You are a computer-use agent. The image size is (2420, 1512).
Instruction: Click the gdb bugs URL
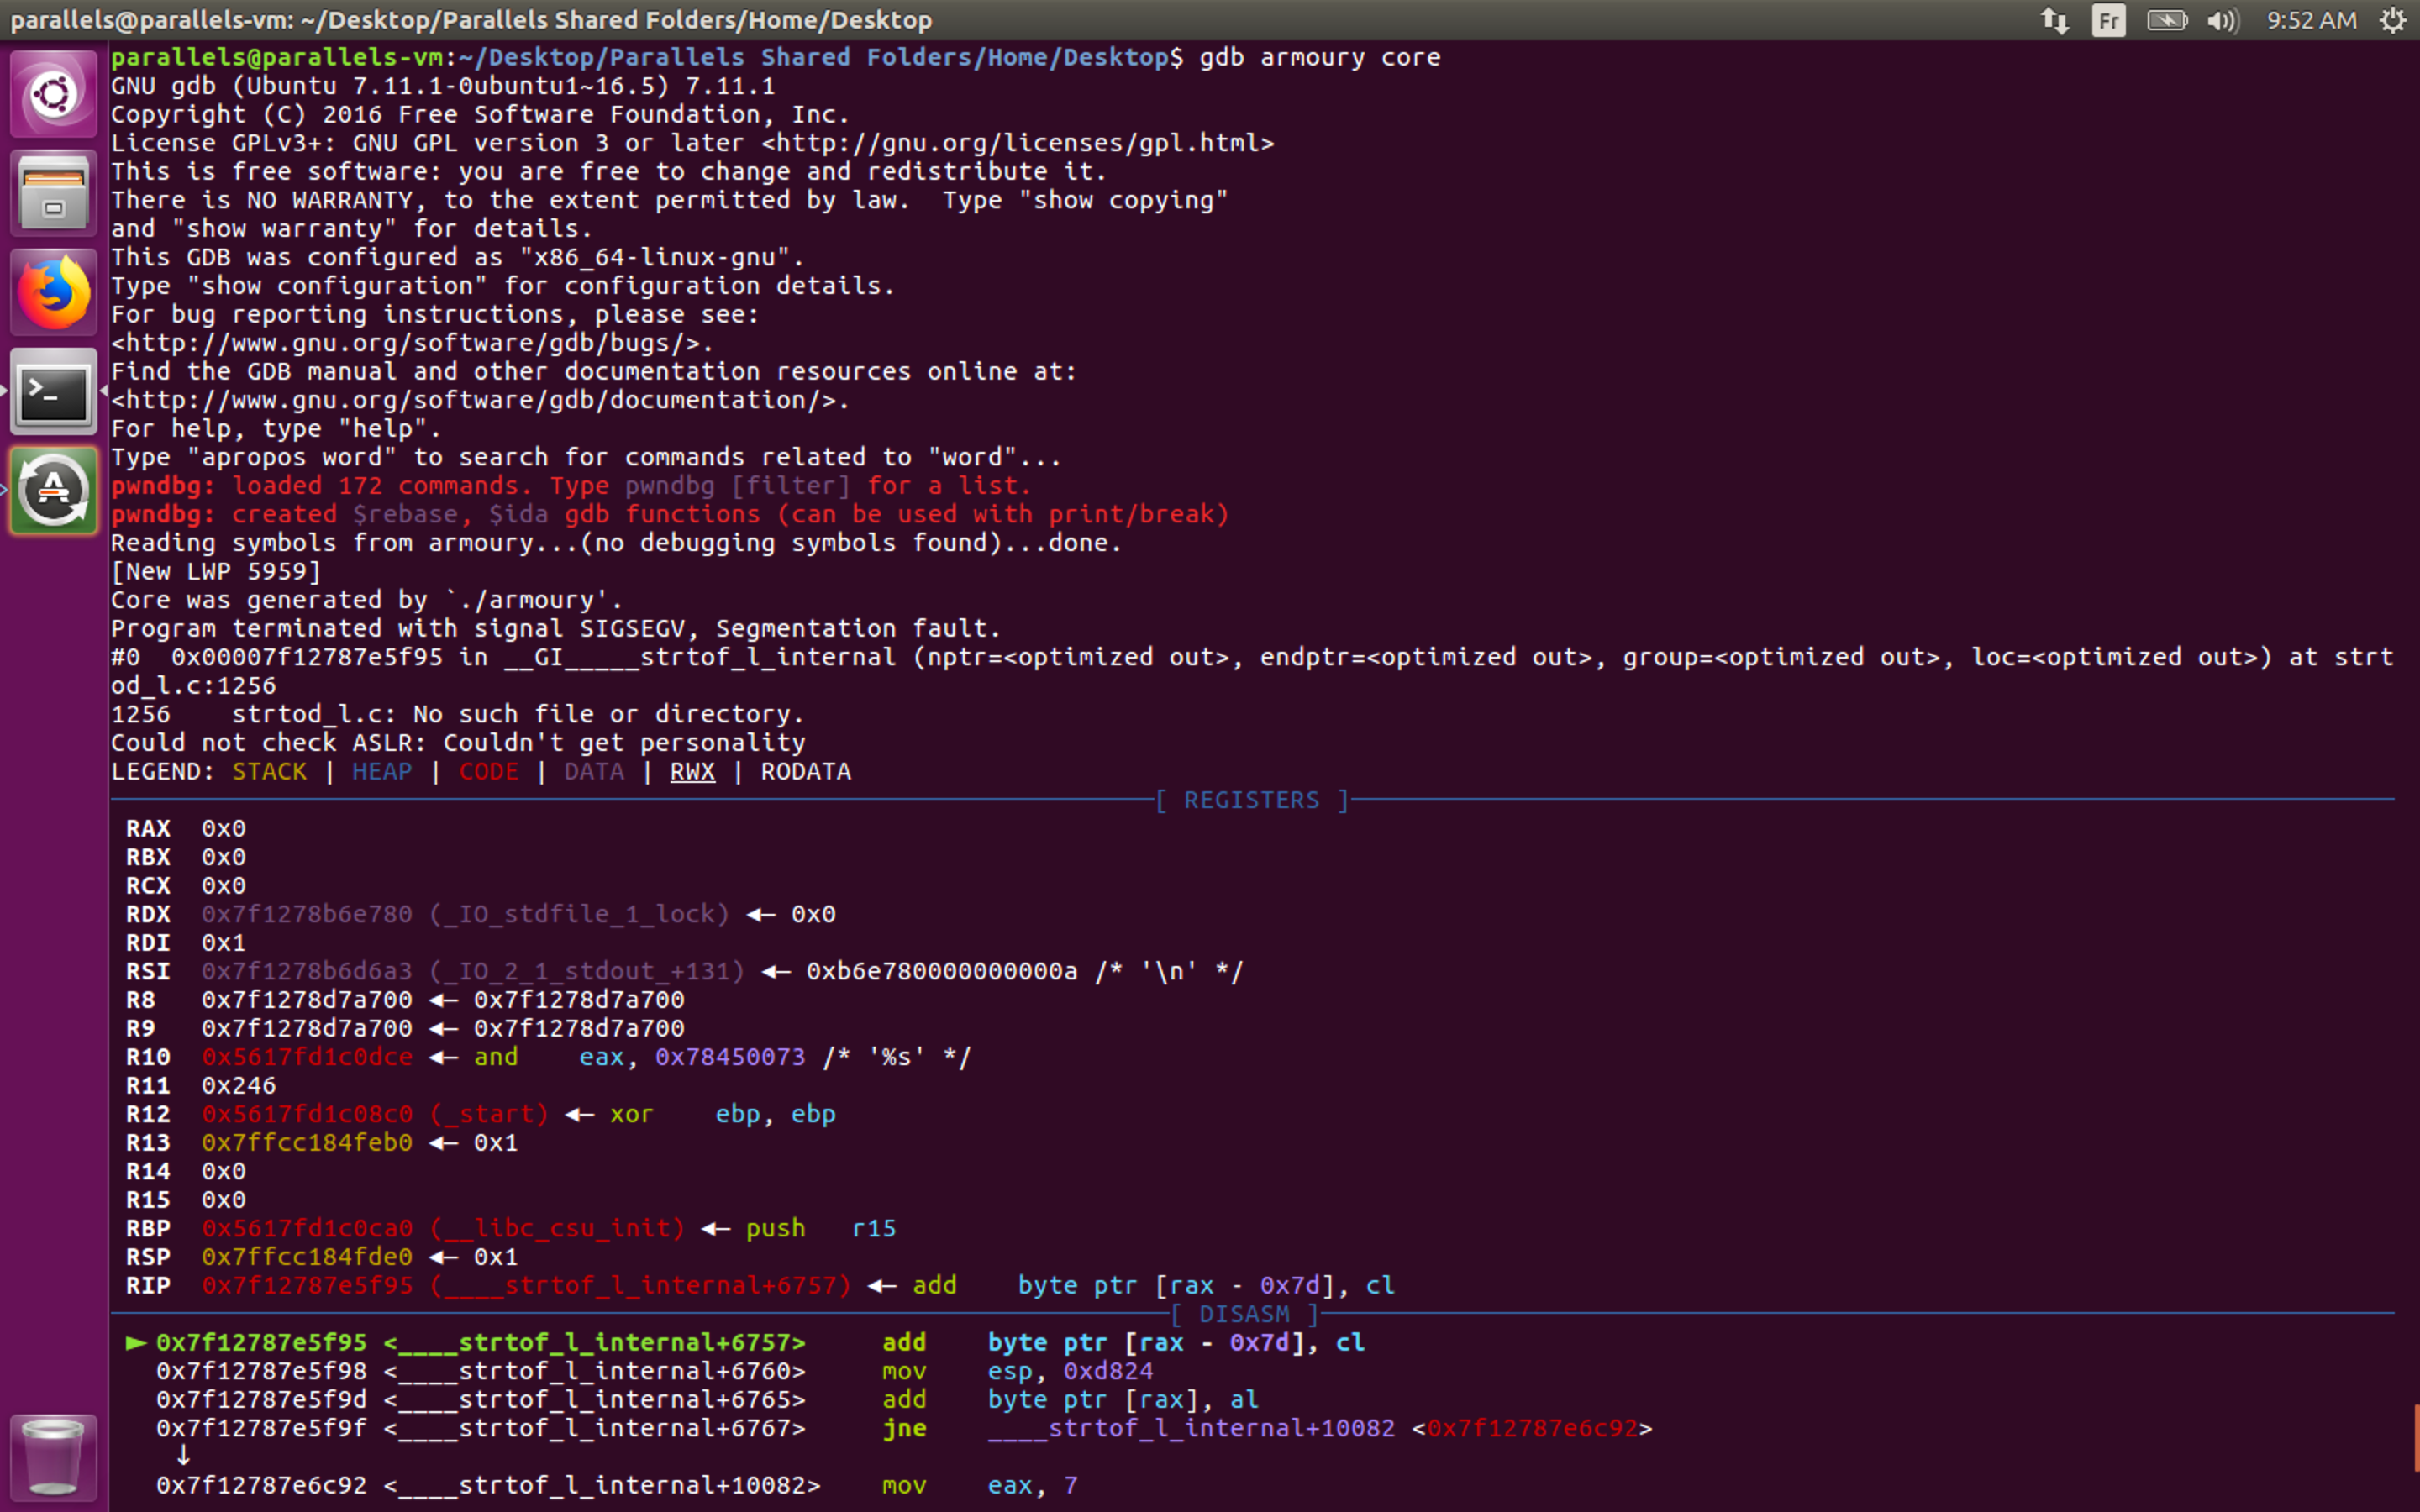point(411,343)
